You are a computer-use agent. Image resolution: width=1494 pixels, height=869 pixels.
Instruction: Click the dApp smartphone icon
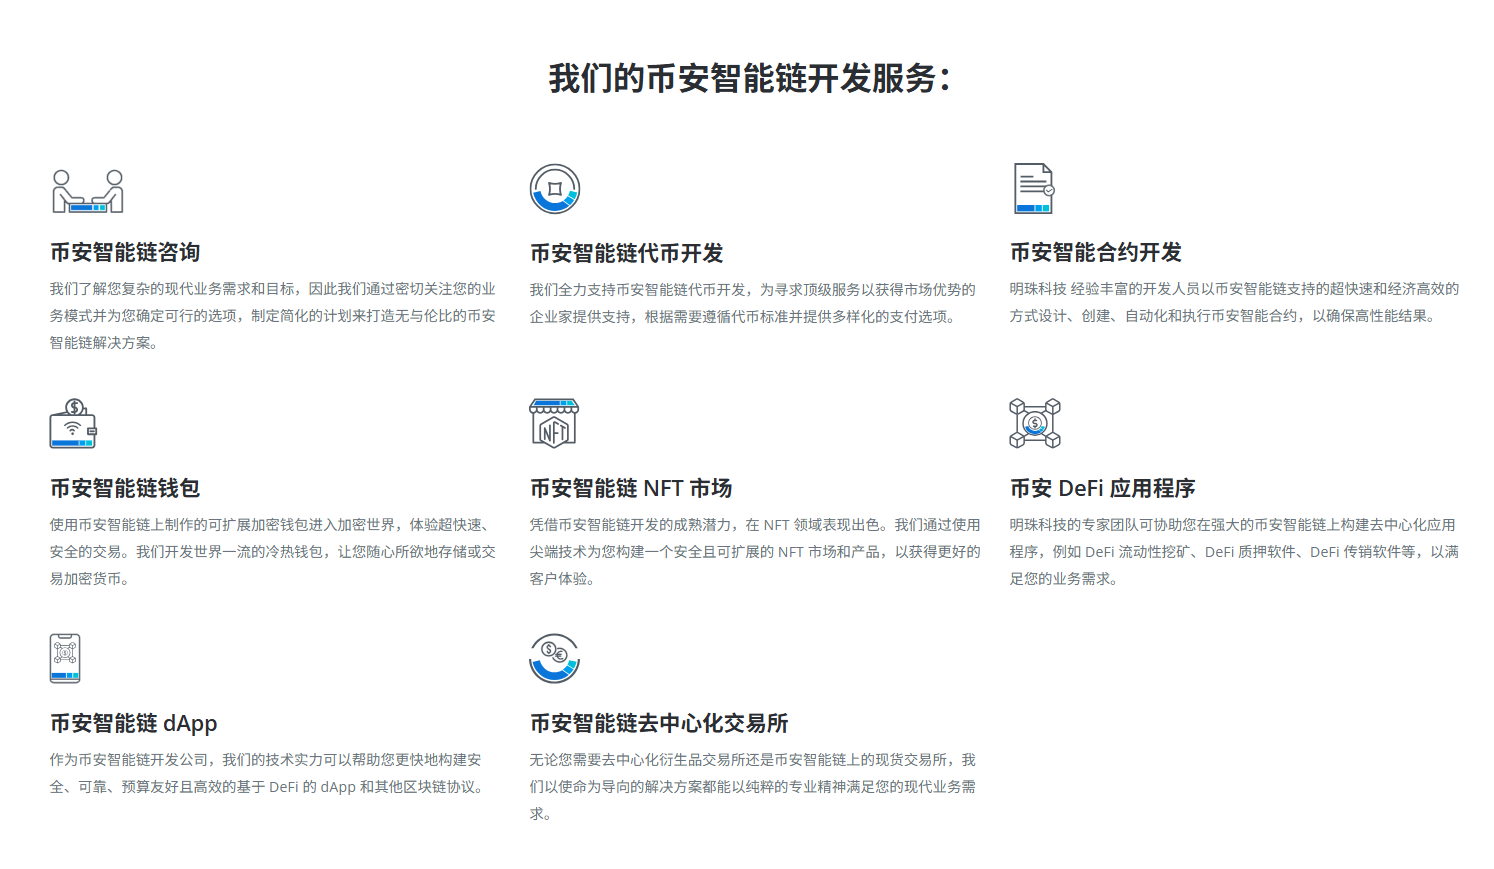click(x=65, y=658)
